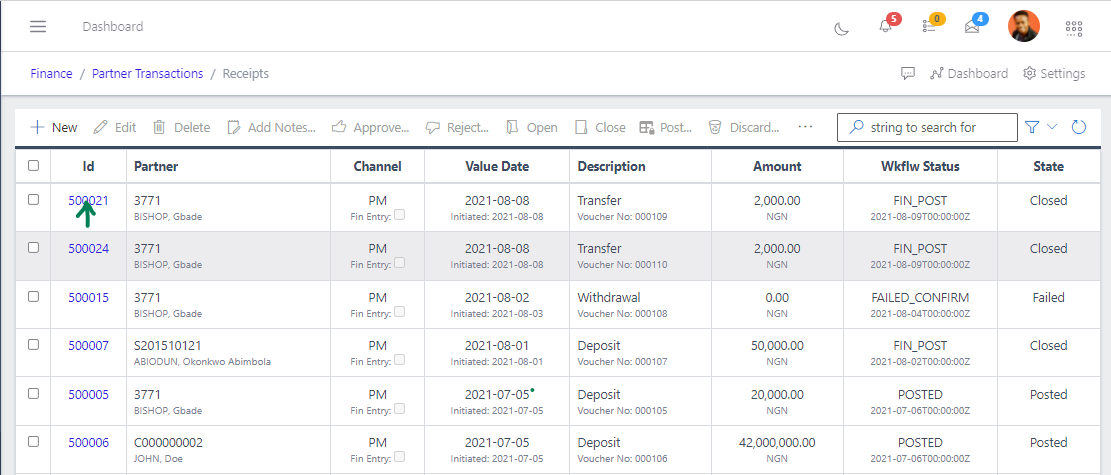Navigate to Finance breadcrumb
Viewport: 1111px width, 475px height.
pos(51,74)
